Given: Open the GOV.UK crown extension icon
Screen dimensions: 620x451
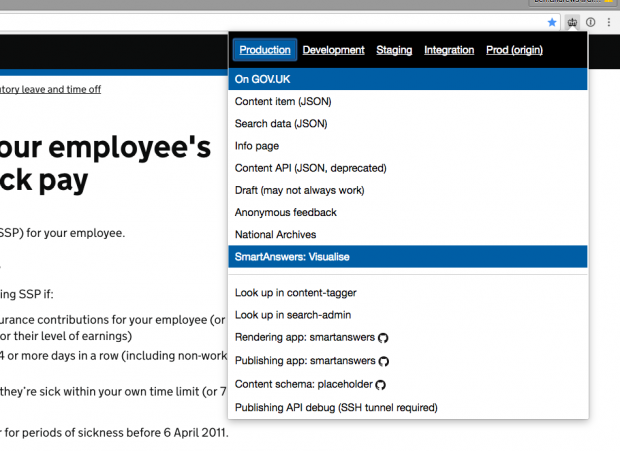Looking at the screenshot, I should [x=572, y=23].
